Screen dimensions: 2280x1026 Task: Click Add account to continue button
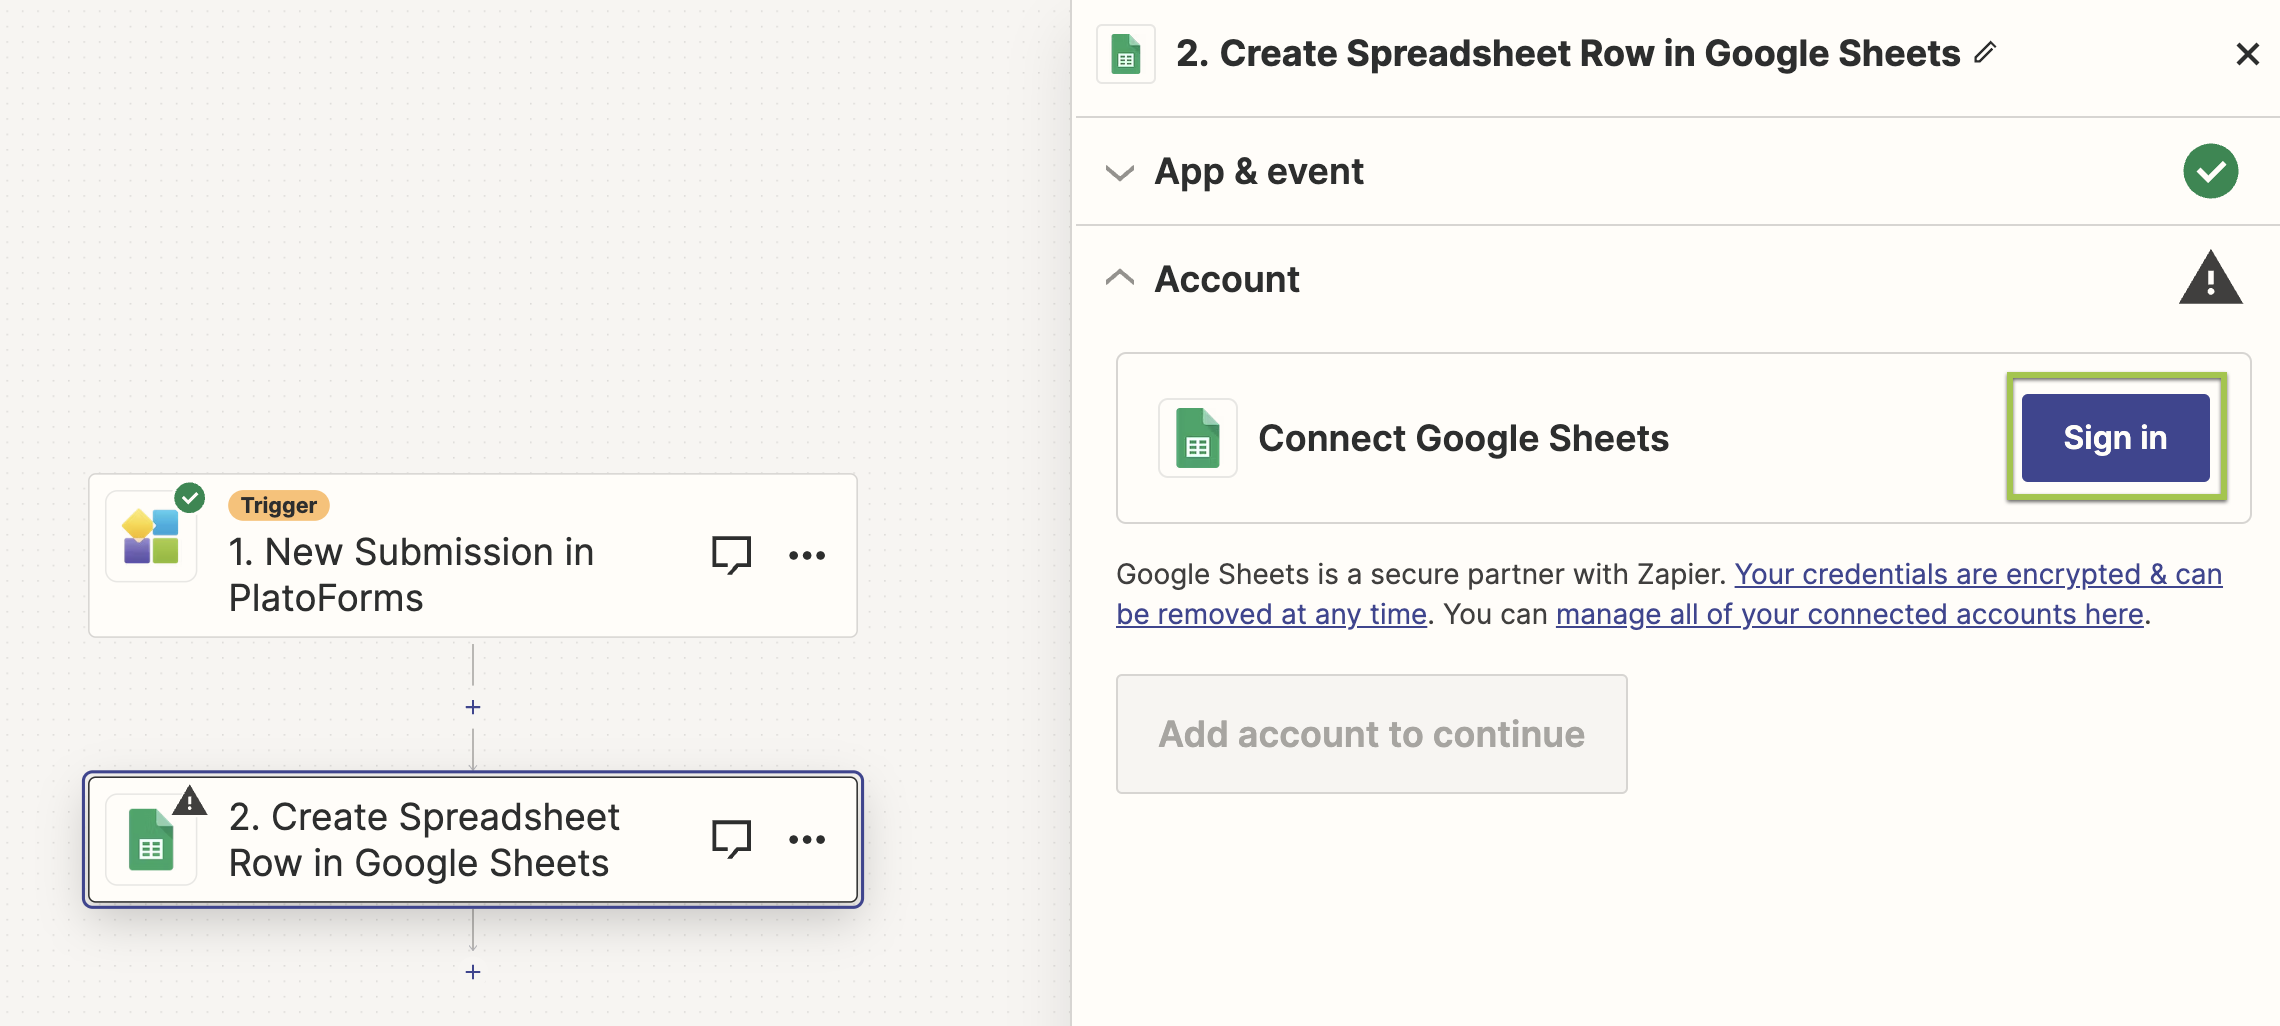(1371, 734)
